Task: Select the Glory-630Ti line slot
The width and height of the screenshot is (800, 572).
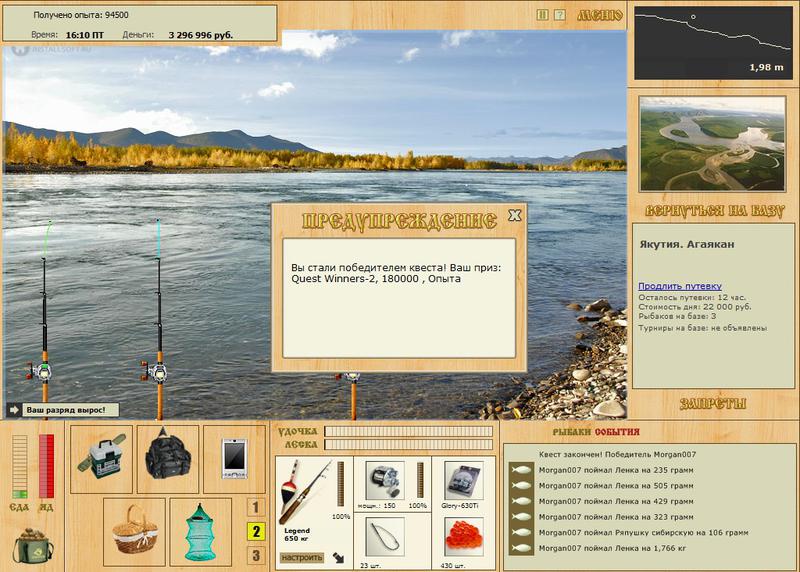Action: click(463, 480)
